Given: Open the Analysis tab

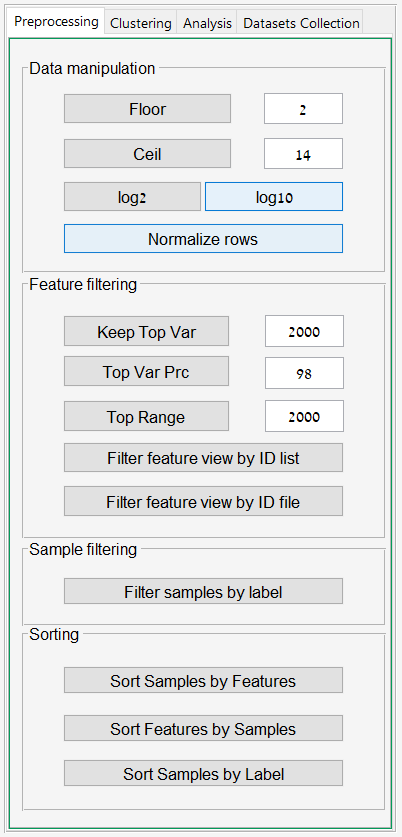Looking at the screenshot, I should coord(207,23).
